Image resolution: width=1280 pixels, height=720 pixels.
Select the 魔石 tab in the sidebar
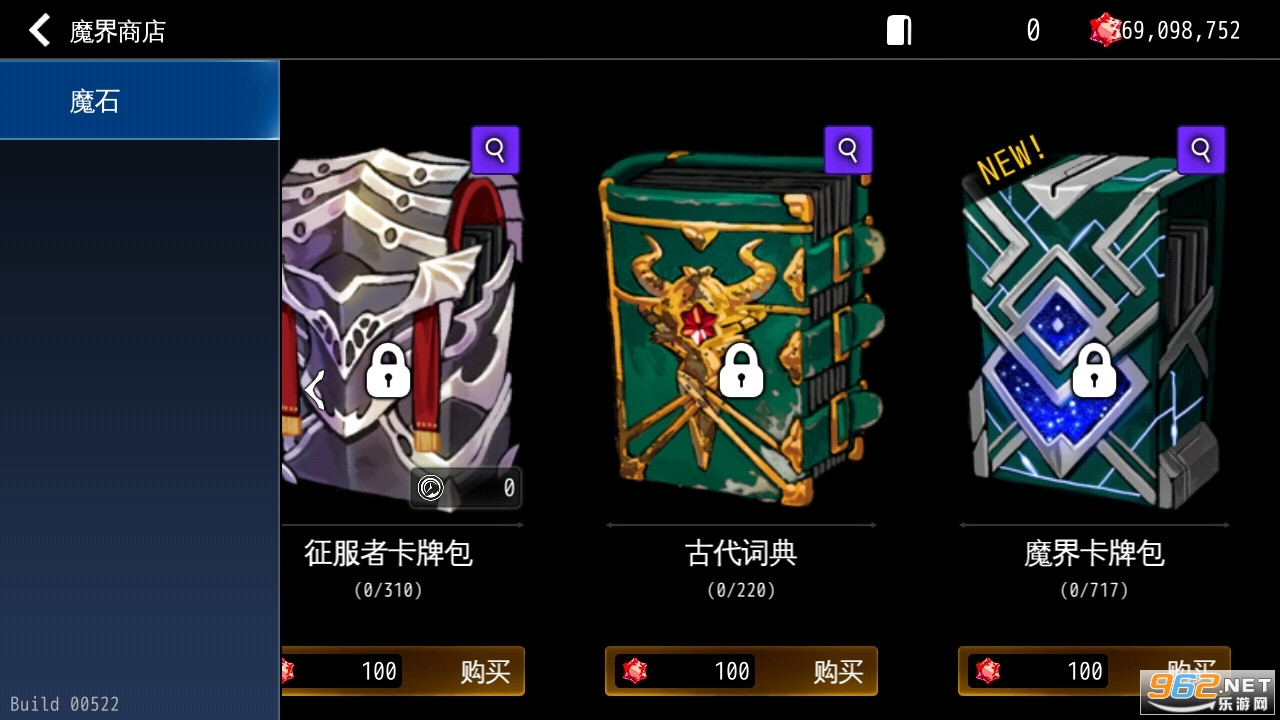coord(140,100)
